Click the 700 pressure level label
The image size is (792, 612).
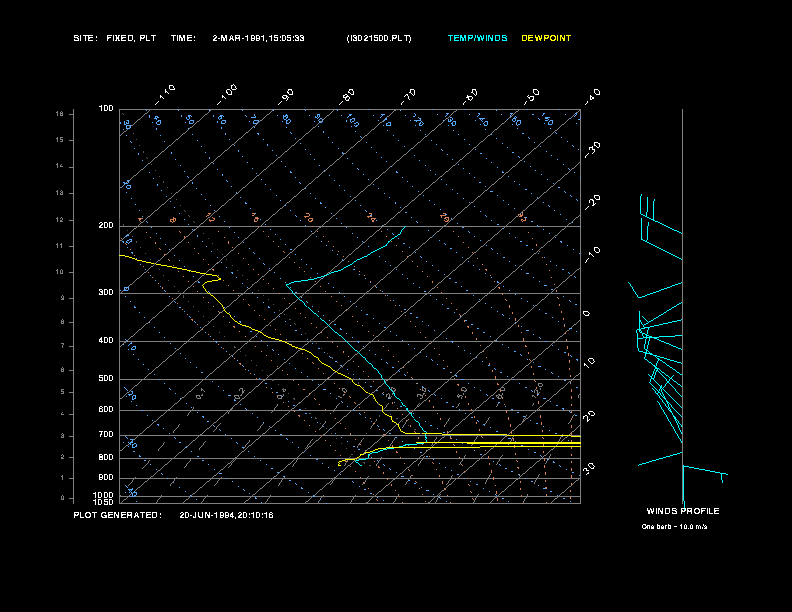(x=106, y=435)
